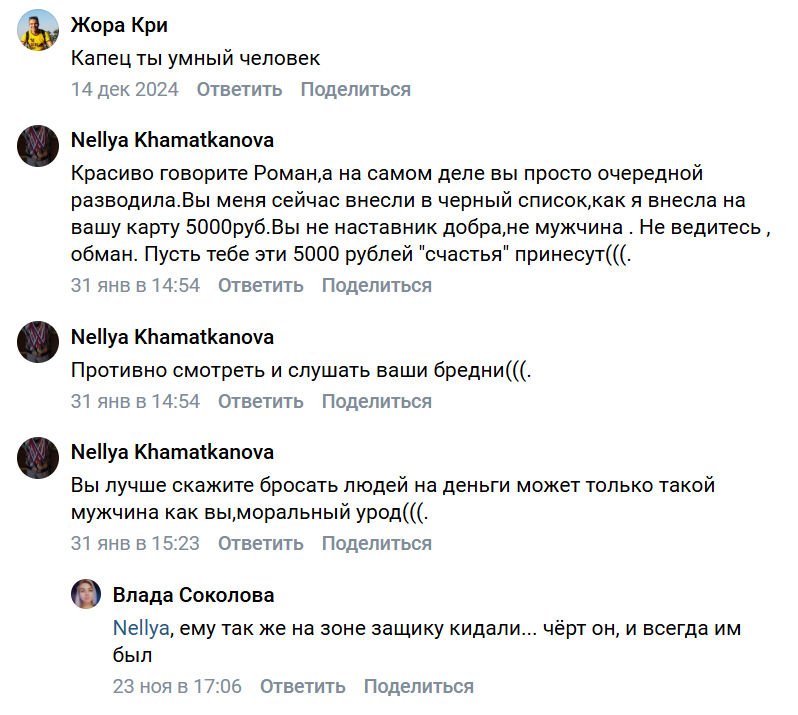Click Ответить under Жора Кри's comment
The image size is (798, 715).
pyautogui.click(x=239, y=89)
